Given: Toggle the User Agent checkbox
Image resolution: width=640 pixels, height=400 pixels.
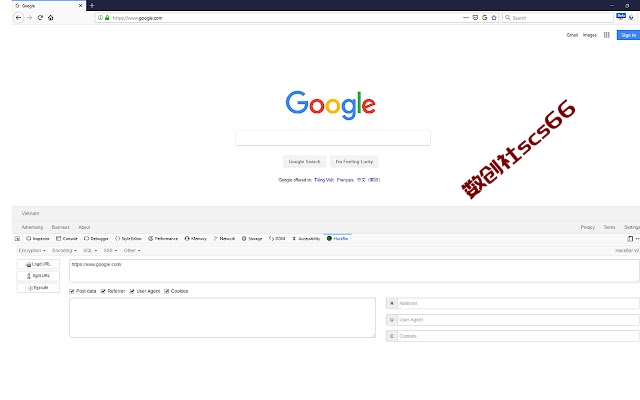Looking at the screenshot, I should (x=132, y=291).
